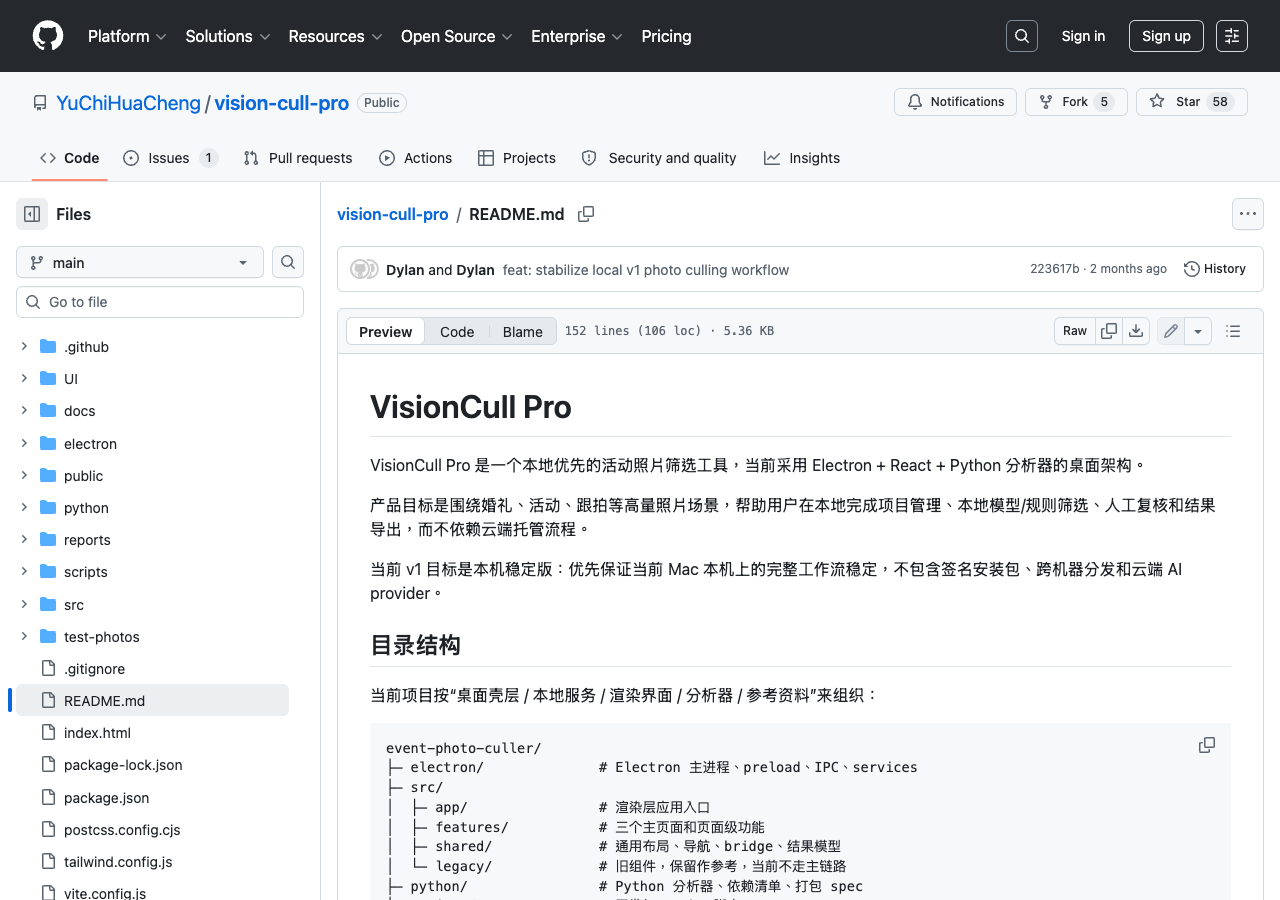
Task: Click Sign in link
Action: (x=1083, y=36)
